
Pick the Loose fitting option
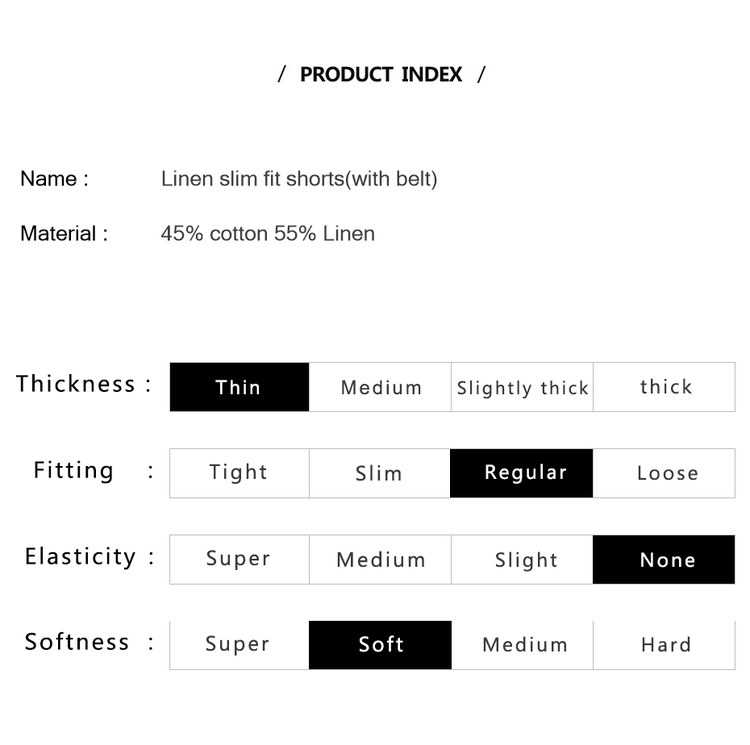pos(664,473)
